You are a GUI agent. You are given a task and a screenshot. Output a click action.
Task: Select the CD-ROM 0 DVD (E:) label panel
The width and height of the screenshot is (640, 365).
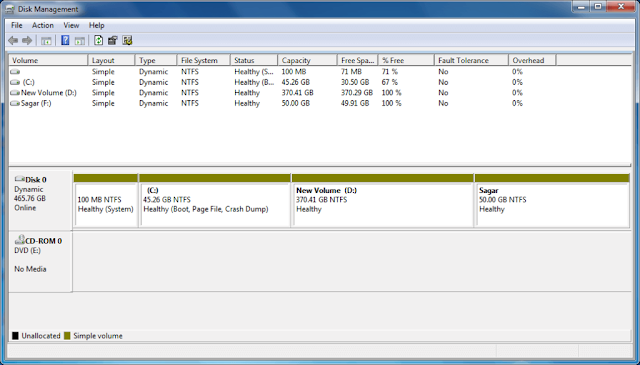coord(40,262)
